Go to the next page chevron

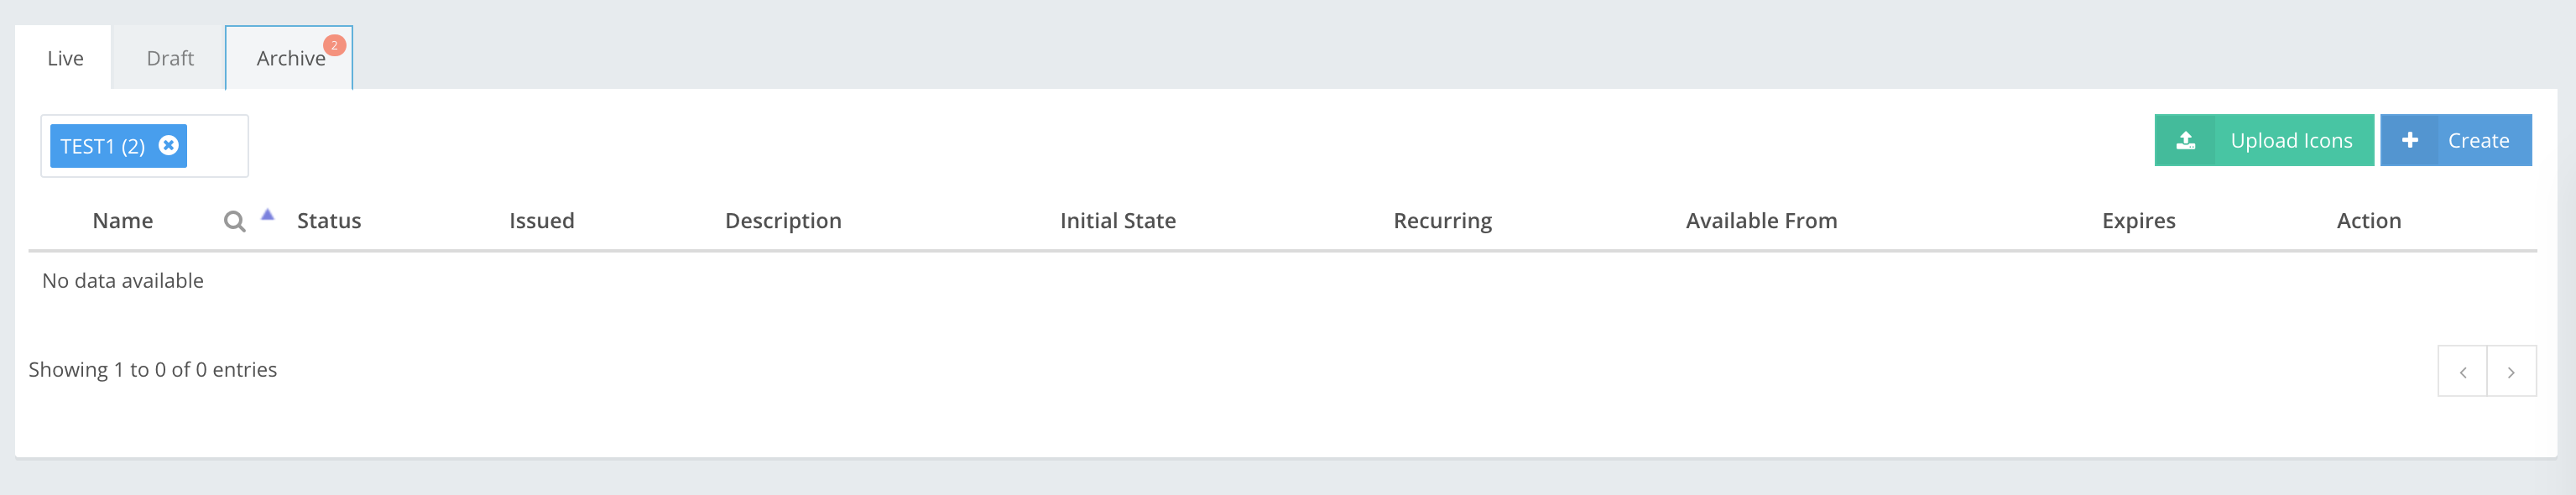tap(2511, 372)
